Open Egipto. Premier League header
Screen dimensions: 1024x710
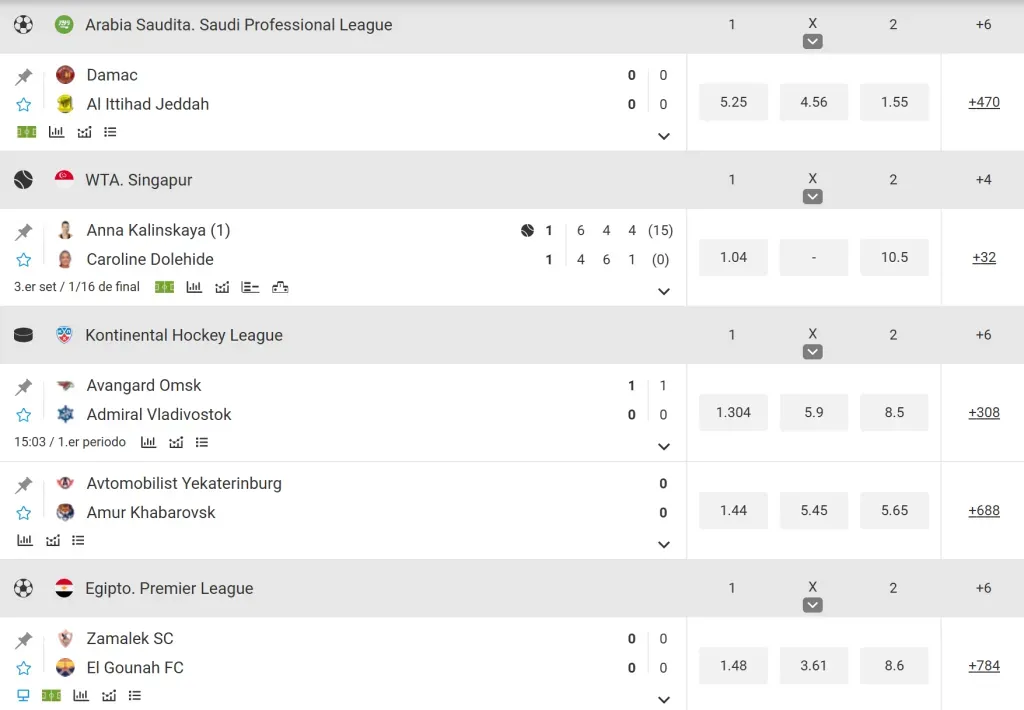tap(169, 588)
